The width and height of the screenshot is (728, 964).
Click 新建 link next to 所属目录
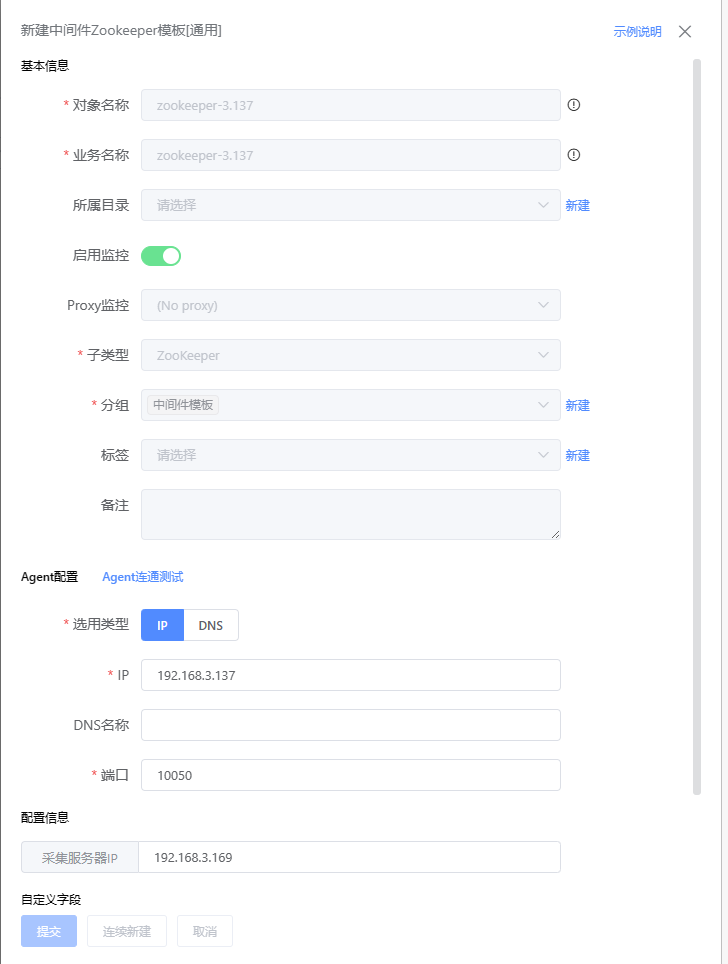pyautogui.click(x=577, y=205)
